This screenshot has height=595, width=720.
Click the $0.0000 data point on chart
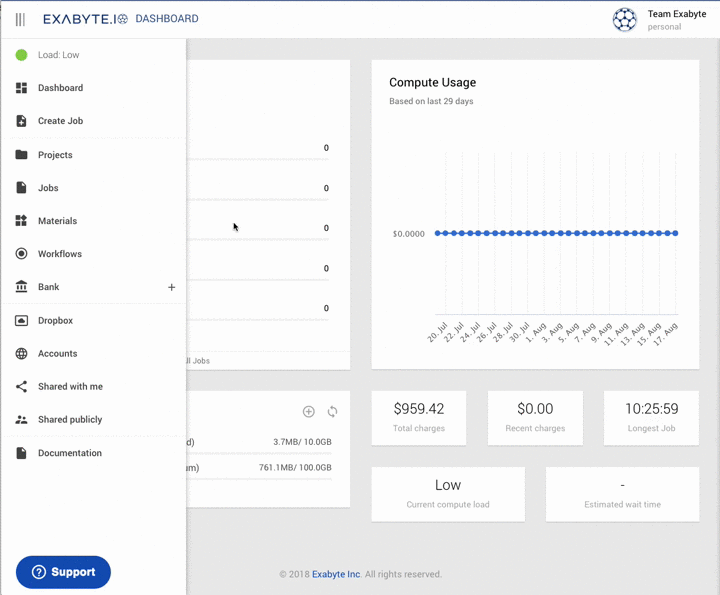click(439, 233)
